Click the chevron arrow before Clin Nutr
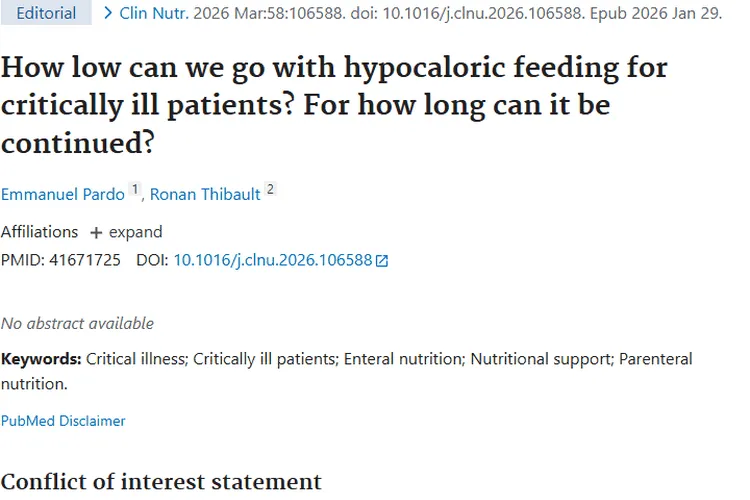 (108, 14)
